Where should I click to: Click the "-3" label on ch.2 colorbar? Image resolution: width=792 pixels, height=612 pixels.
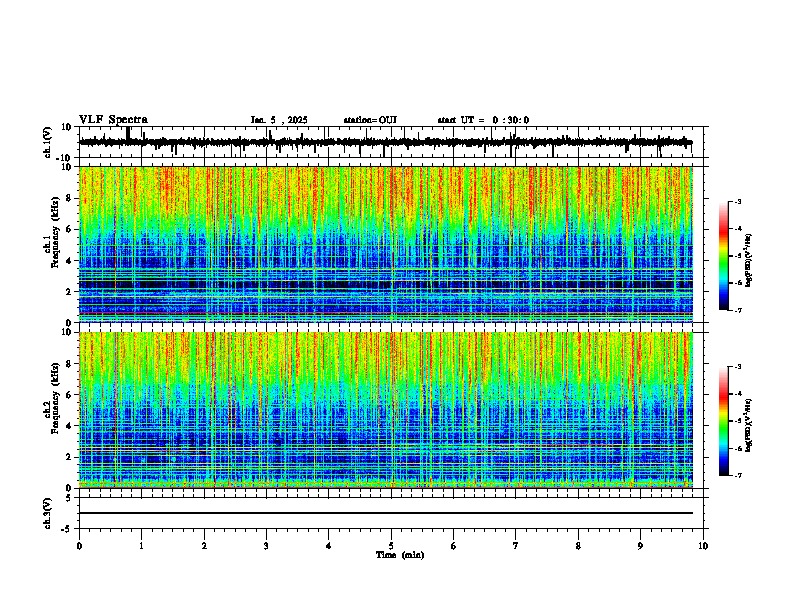(x=737, y=367)
